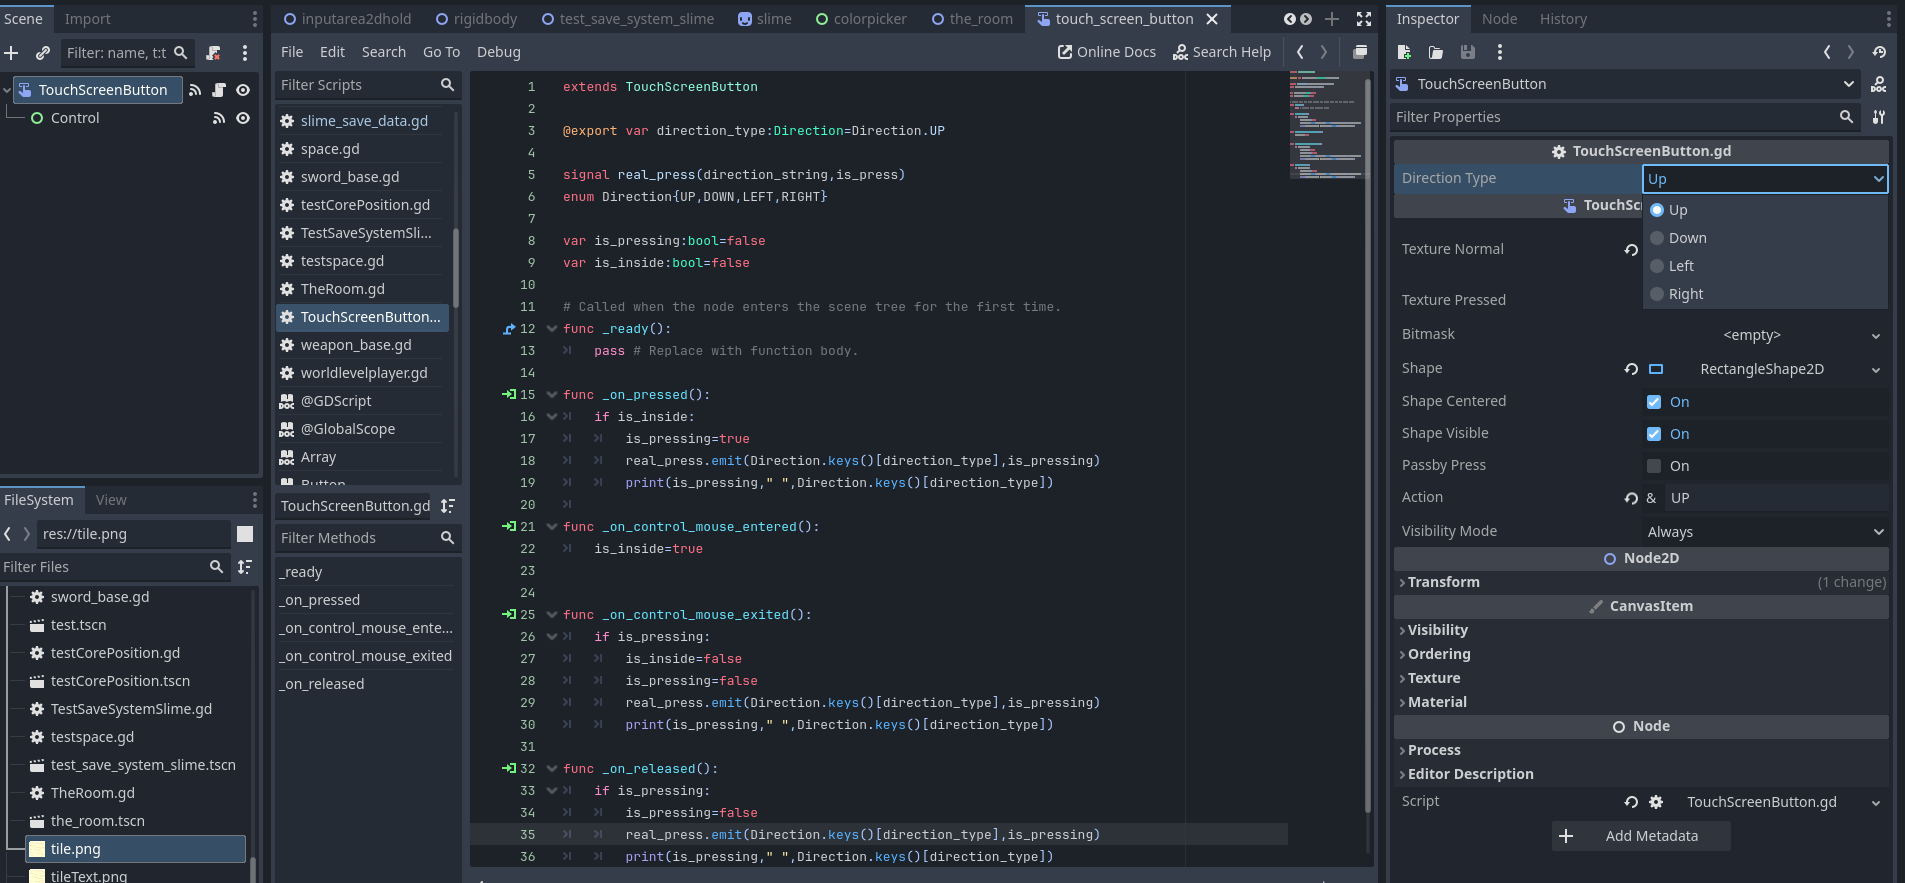The image size is (1905, 883).
Task: Click the Add Metadata button
Action: click(1641, 836)
